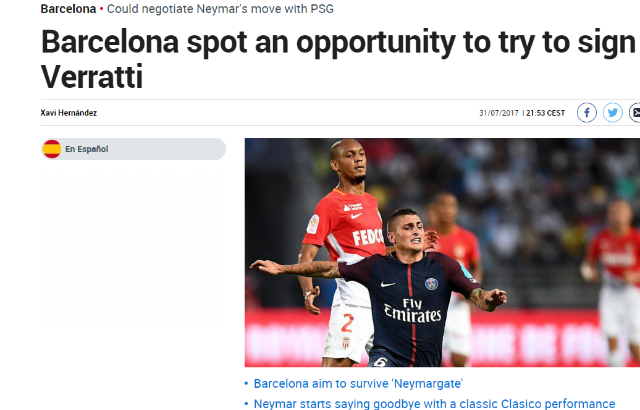The width and height of the screenshot is (640, 410).
Task: Open 'Barcelona aim to survive Neymargate' link
Action: [x=358, y=383]
